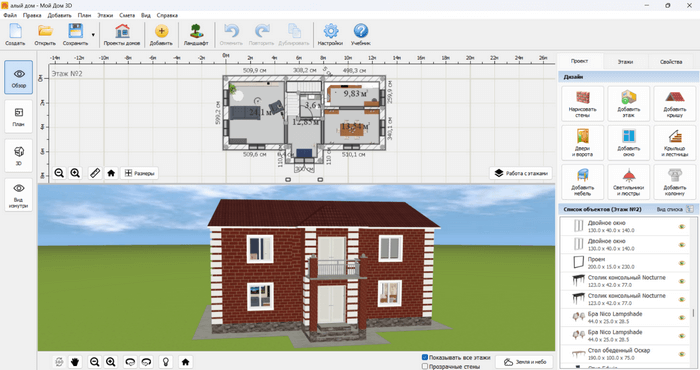Open the Учебник help icon
700x370 pixels.
pos(361,34)
